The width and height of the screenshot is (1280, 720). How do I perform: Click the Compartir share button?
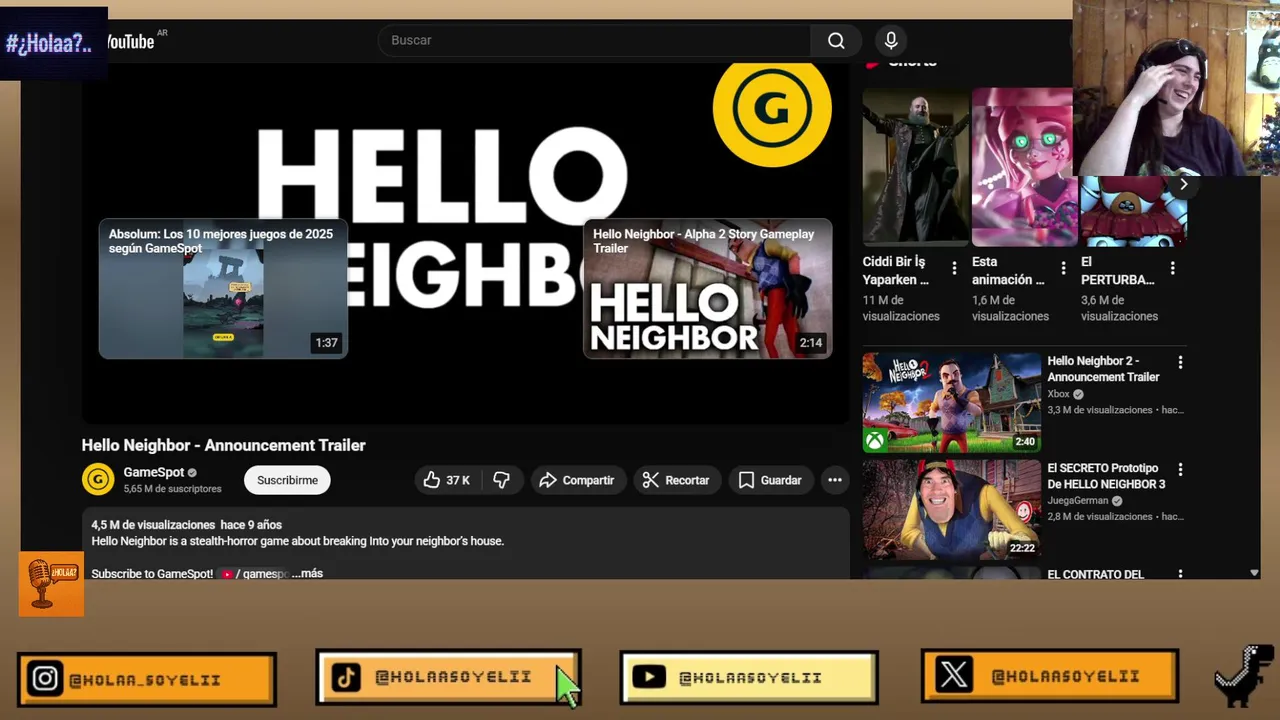coord(577,480)
